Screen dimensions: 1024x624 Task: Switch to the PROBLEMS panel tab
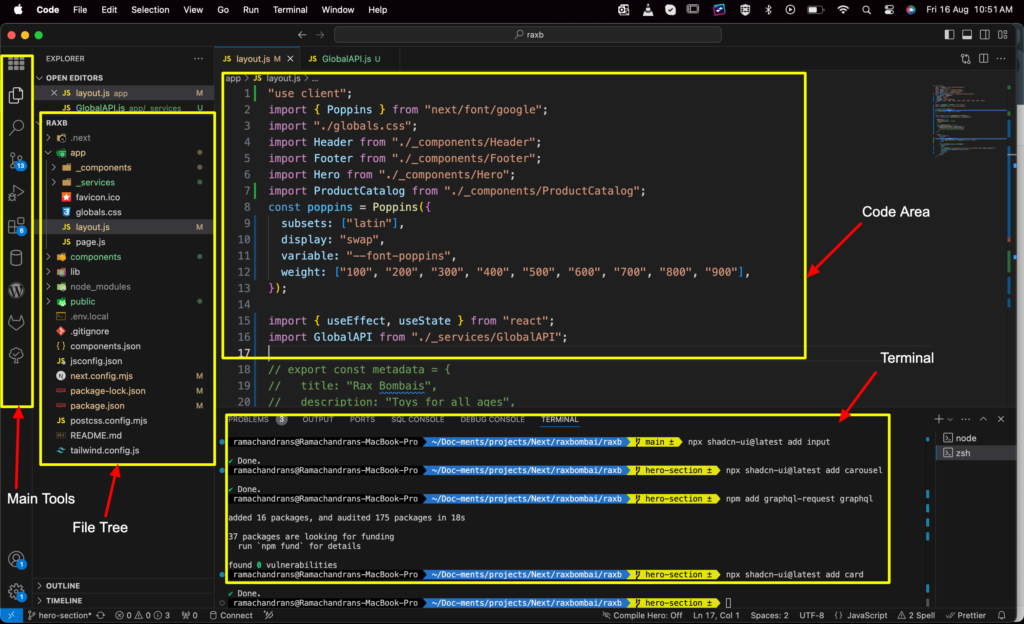coord(248,419)
